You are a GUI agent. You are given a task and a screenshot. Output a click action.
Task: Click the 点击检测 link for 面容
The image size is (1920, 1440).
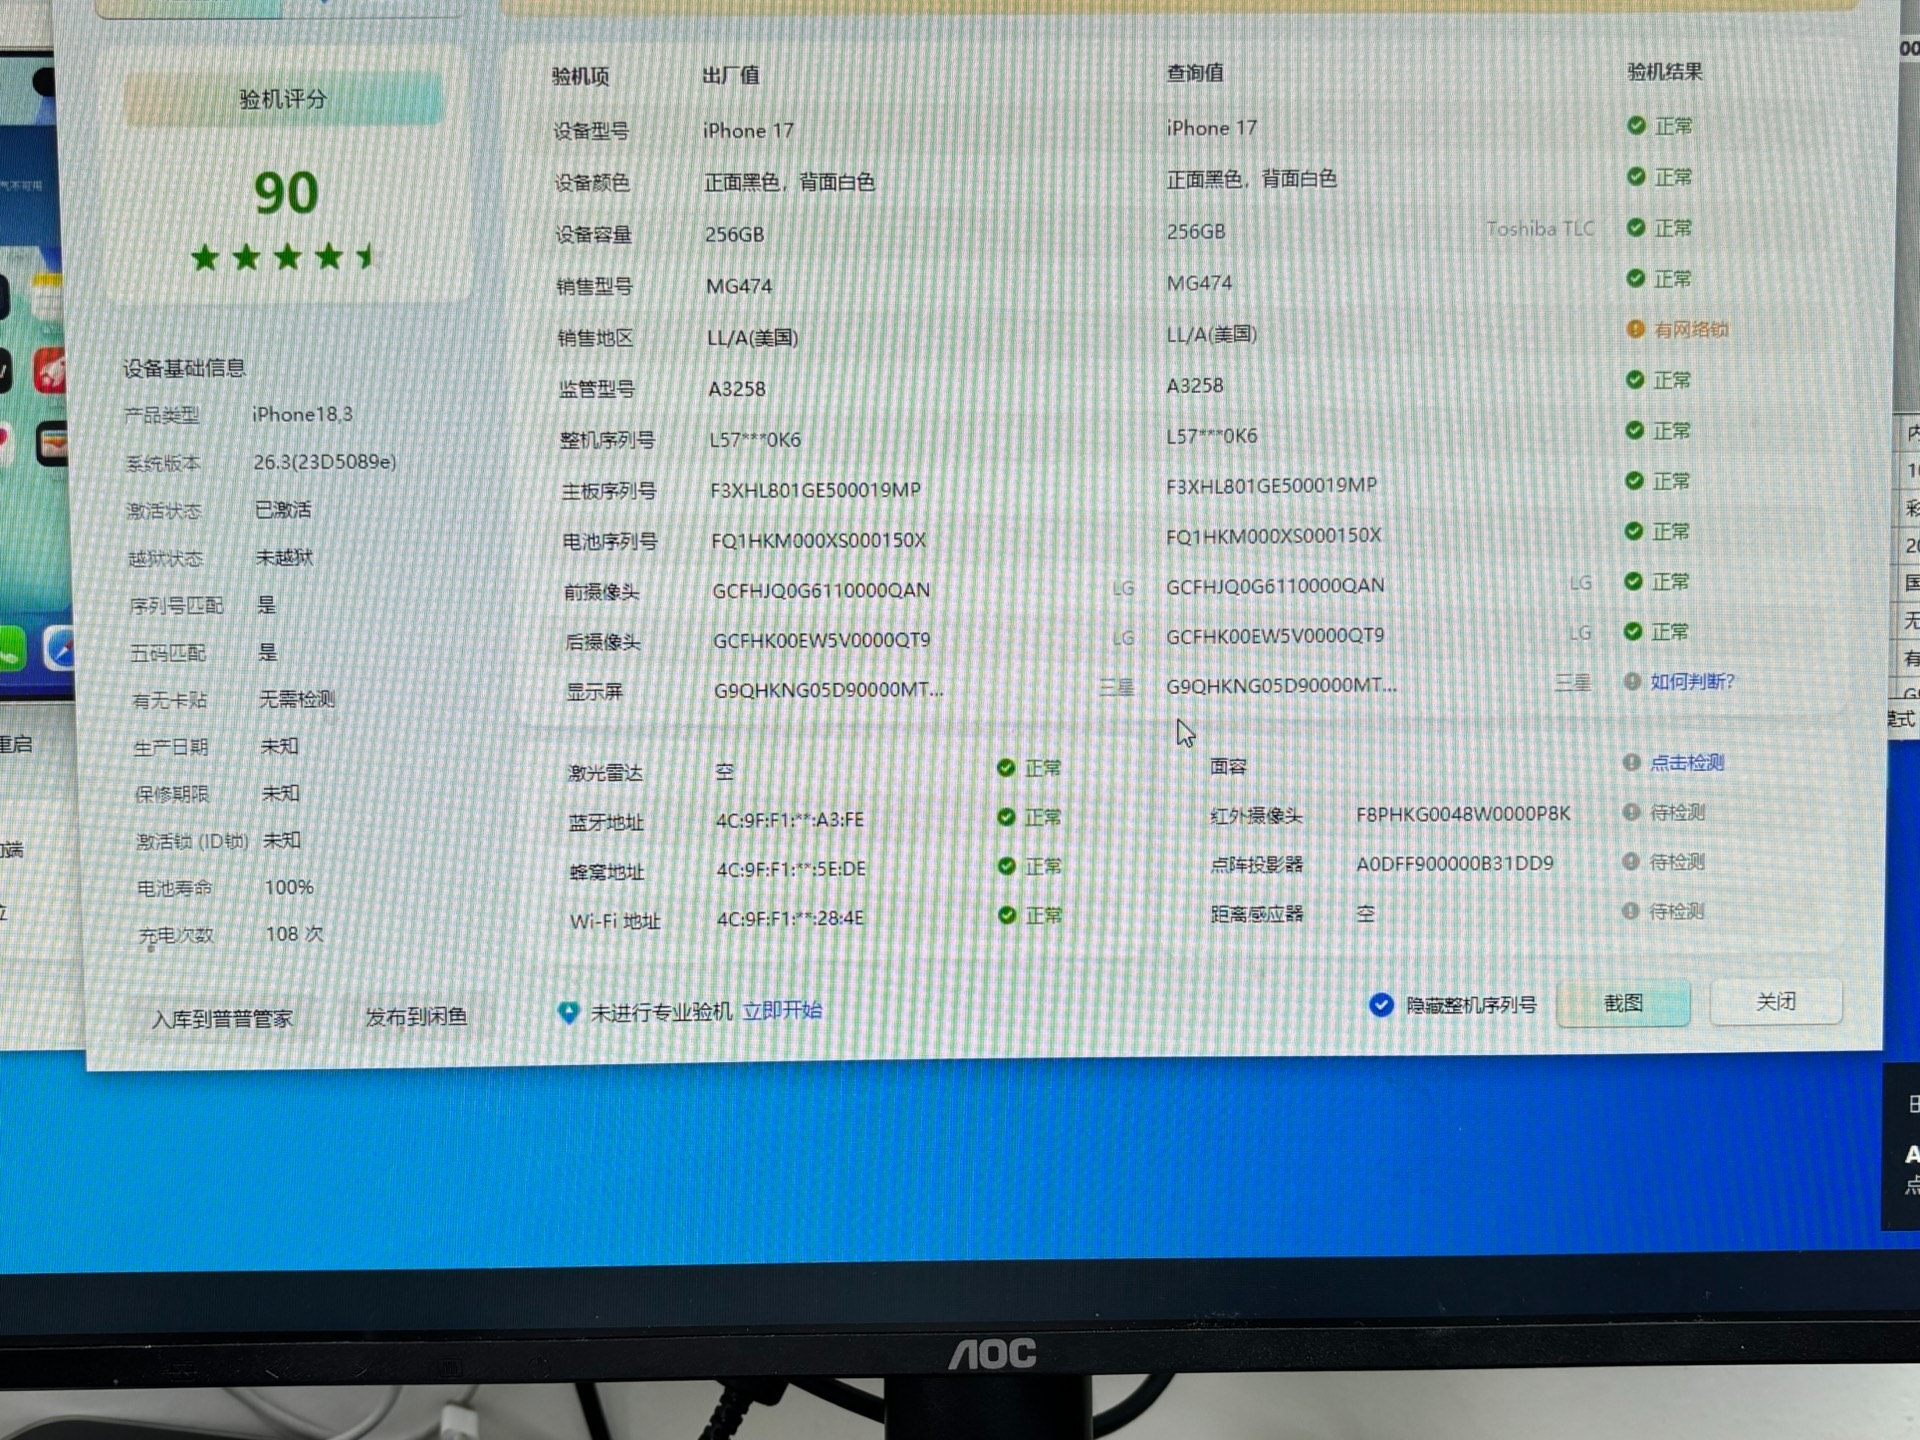coord(1687,762)
